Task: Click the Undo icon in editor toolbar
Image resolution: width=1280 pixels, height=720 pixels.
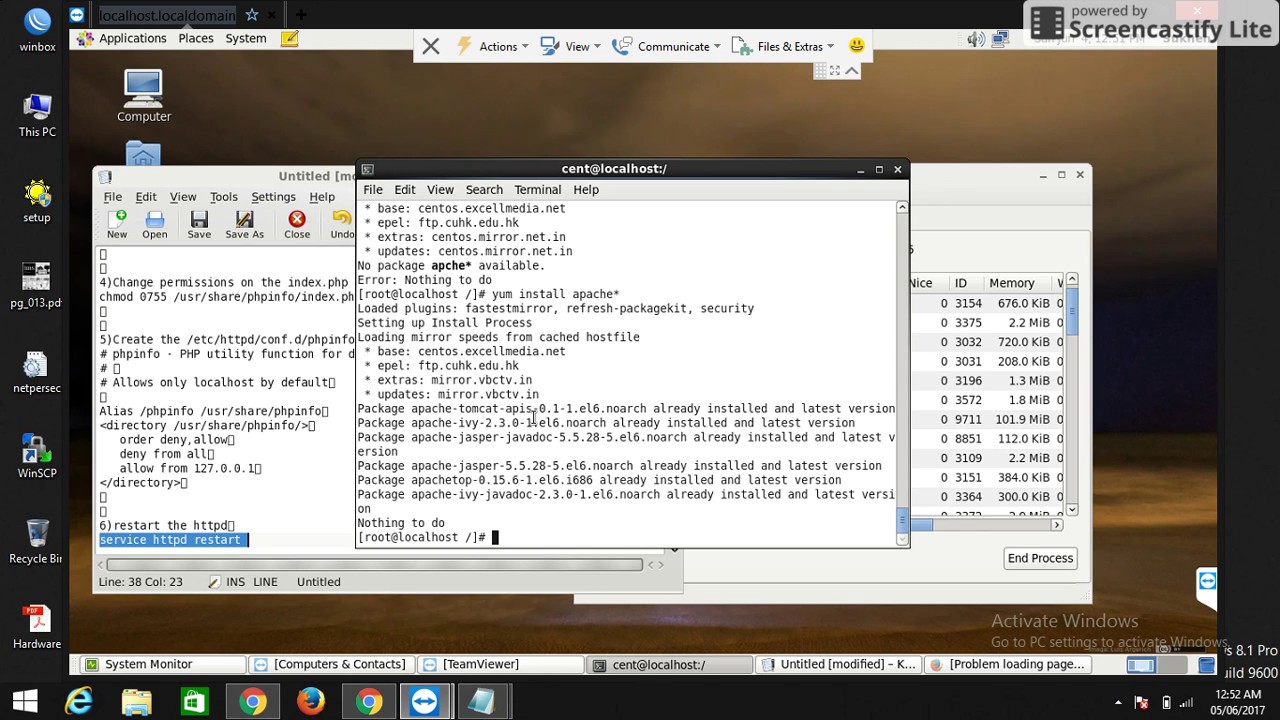Action: [342, 224]
